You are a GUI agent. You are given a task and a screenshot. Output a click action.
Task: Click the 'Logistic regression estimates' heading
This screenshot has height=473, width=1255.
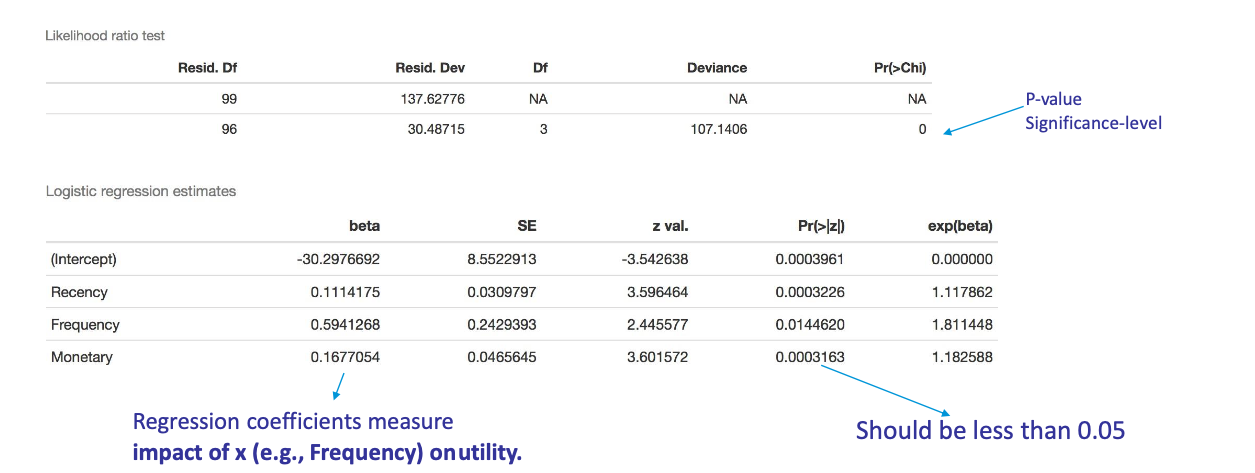click(x=141, y=191)
